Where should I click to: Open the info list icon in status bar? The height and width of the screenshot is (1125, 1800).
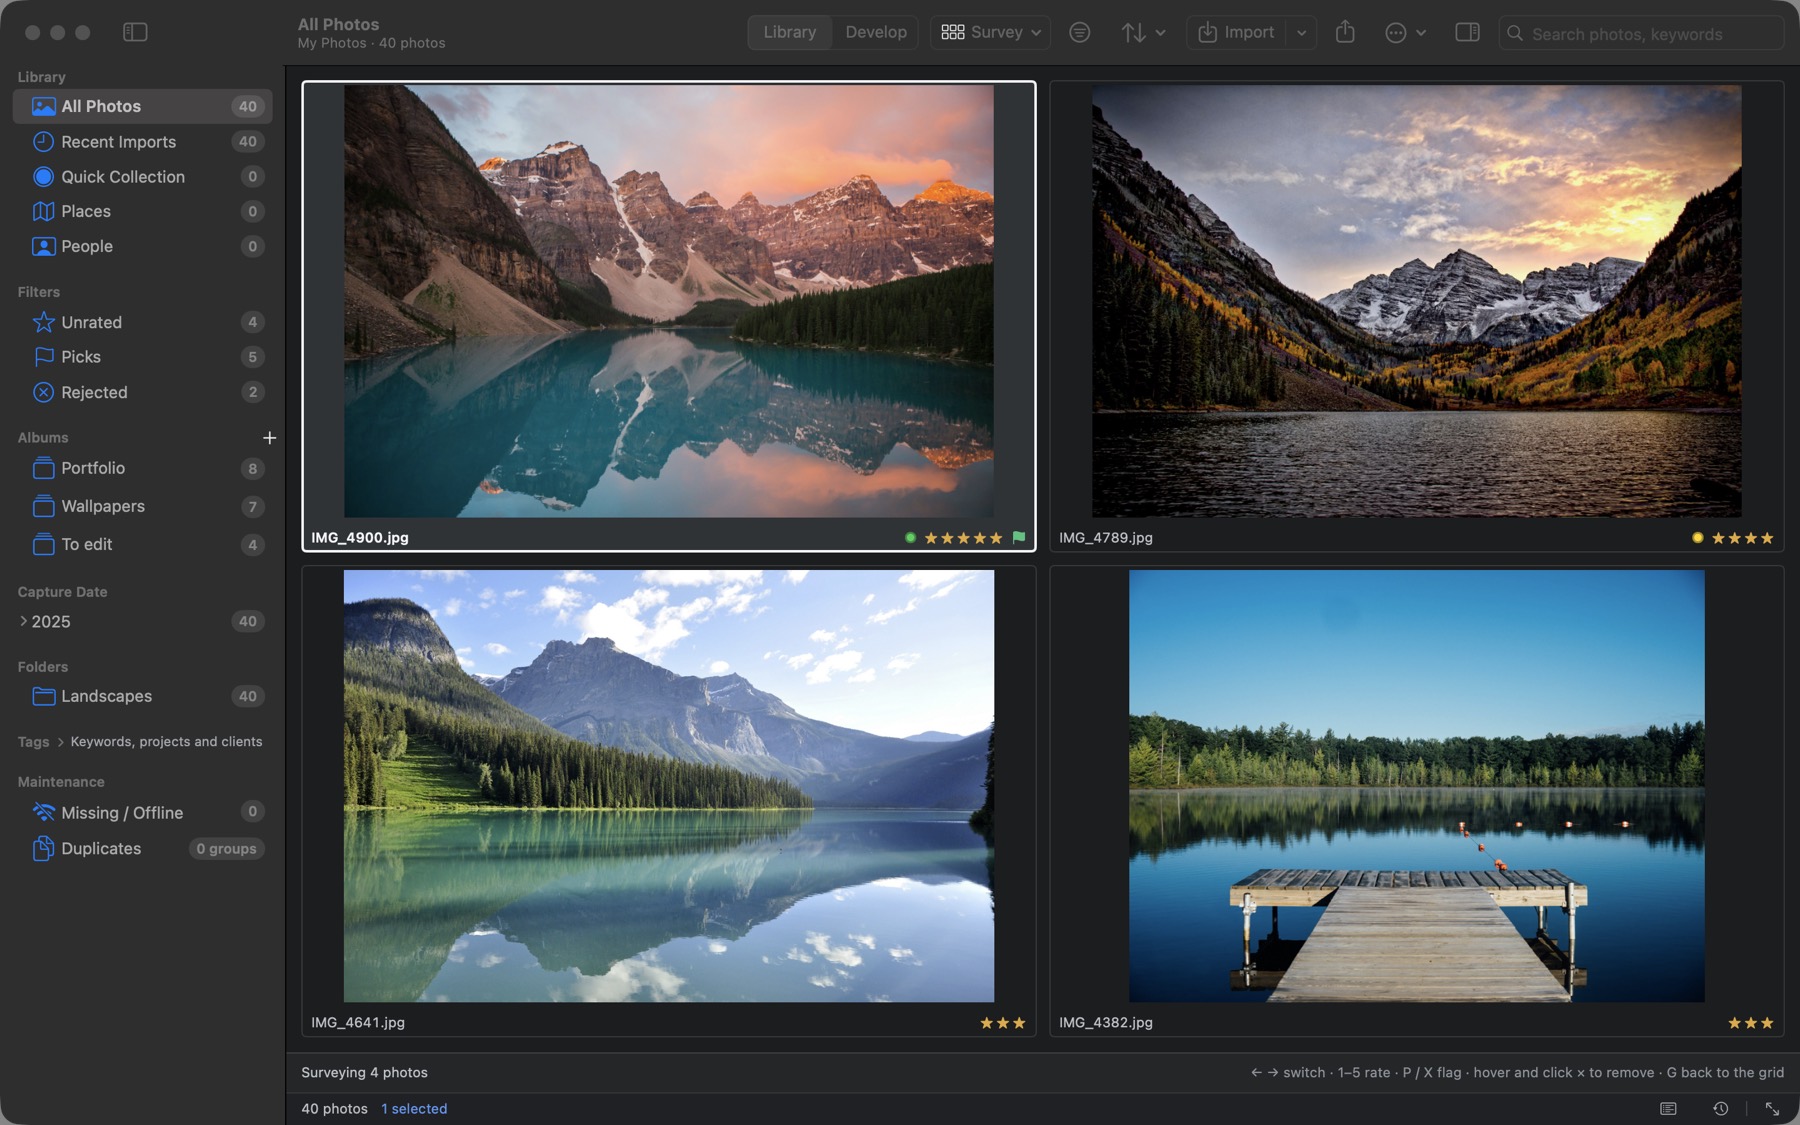tap(1668, 1108)
